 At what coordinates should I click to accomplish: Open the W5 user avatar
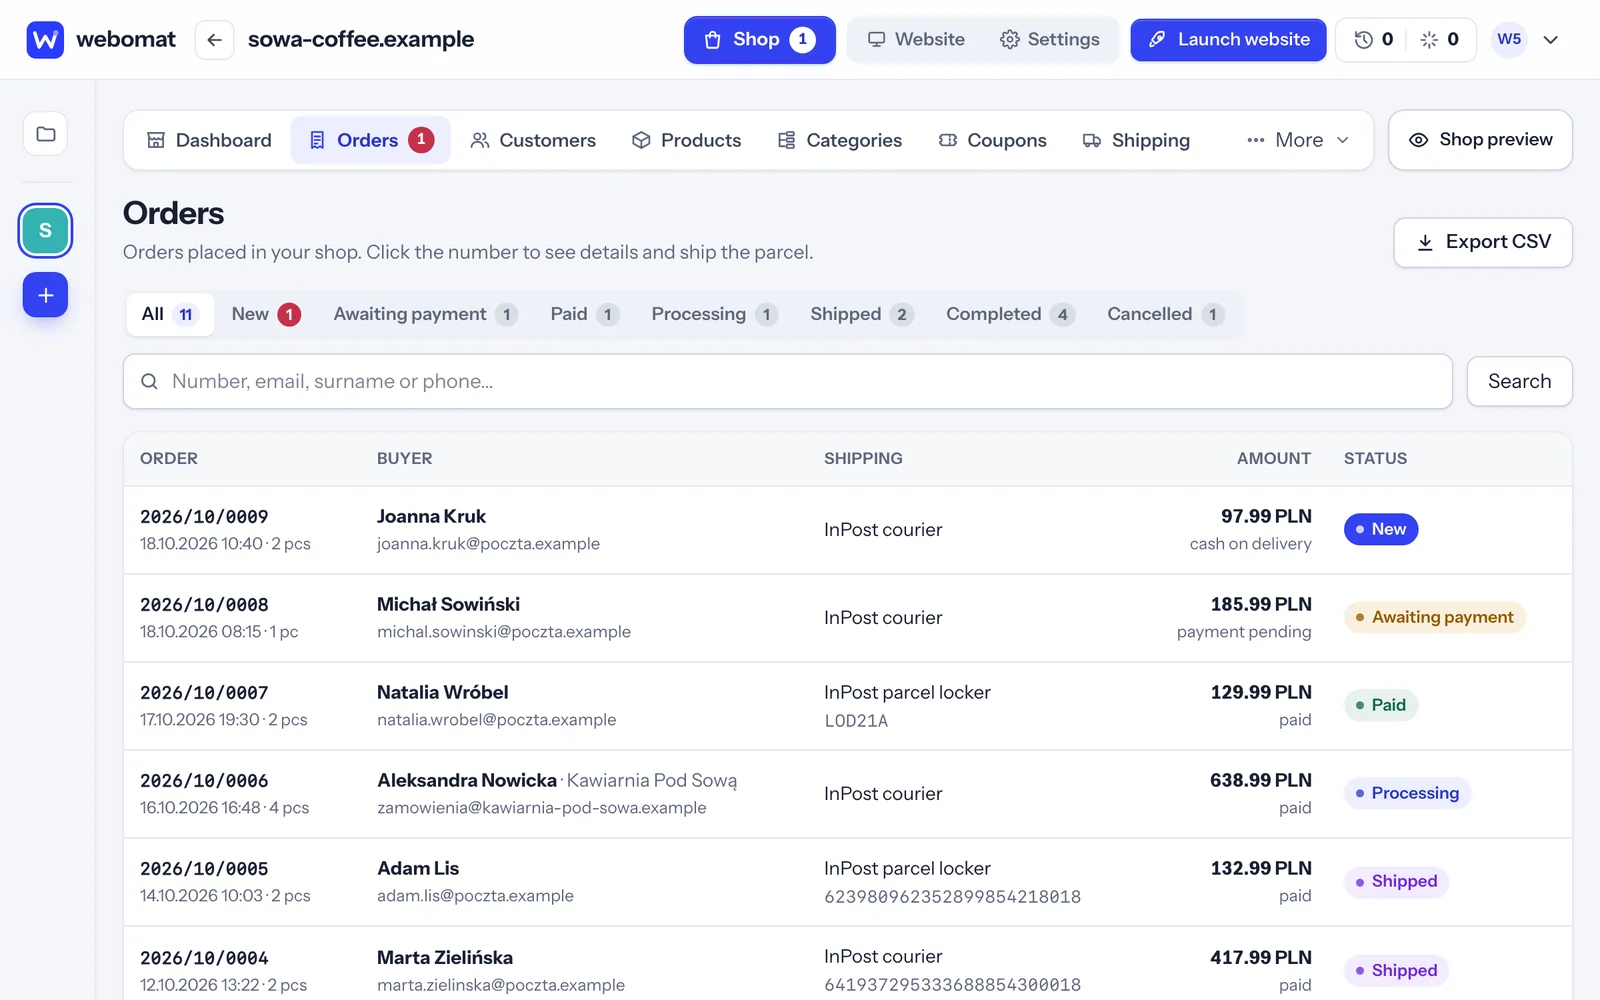(1509, 40)
